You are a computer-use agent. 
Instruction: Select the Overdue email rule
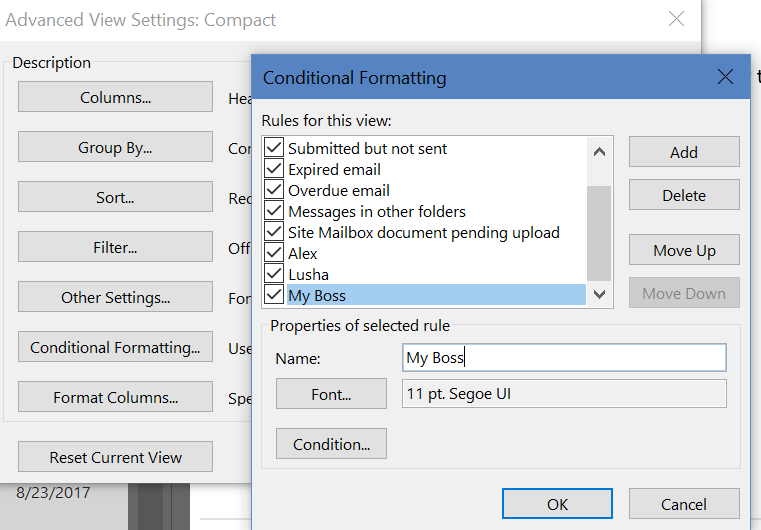click(338, 190)
